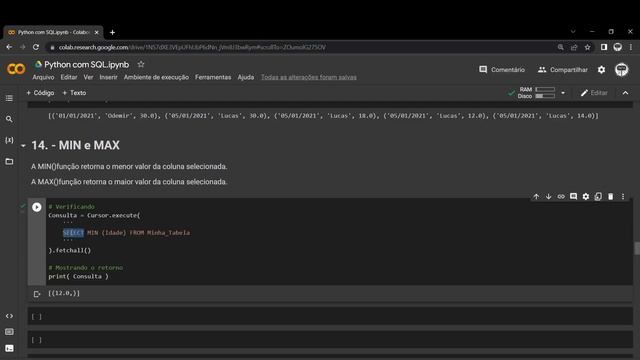Open a new browser tab

pos(112,32)
